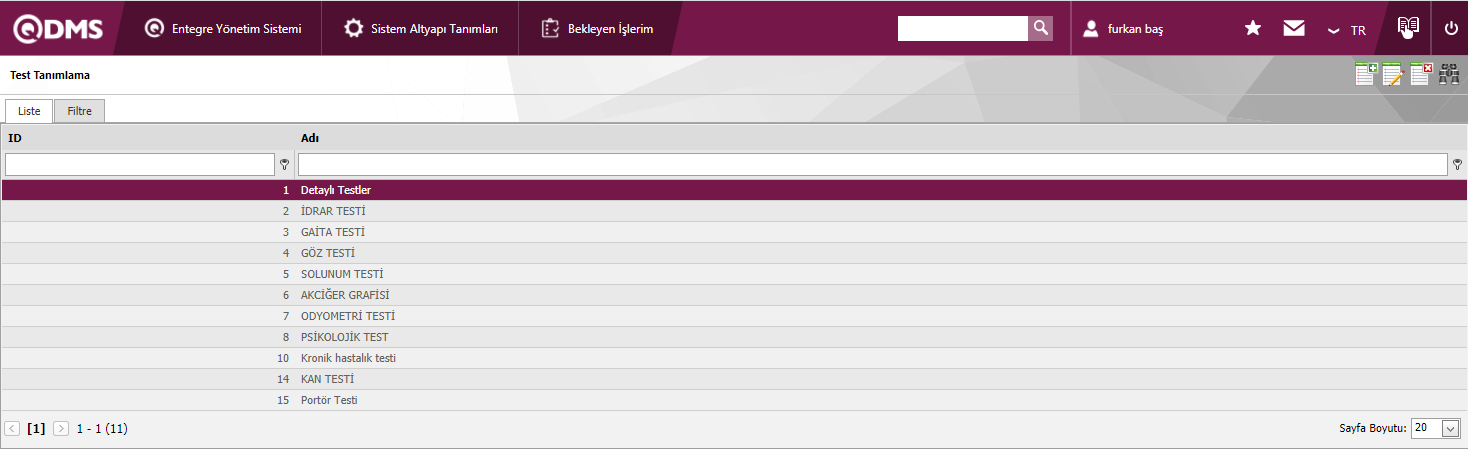Open furkan baş user profile
The image size is (1468, 450).
[1123, 29]
